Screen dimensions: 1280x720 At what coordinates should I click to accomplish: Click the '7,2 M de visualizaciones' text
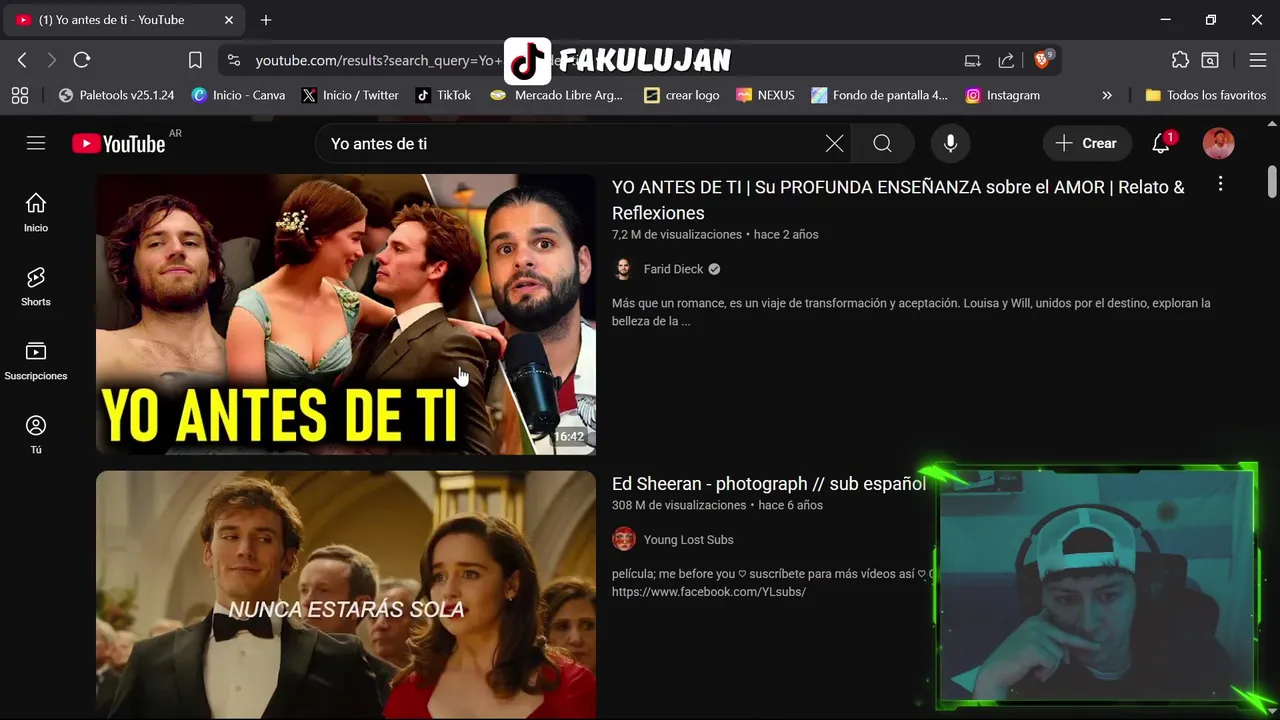click(x=677, y=234)
